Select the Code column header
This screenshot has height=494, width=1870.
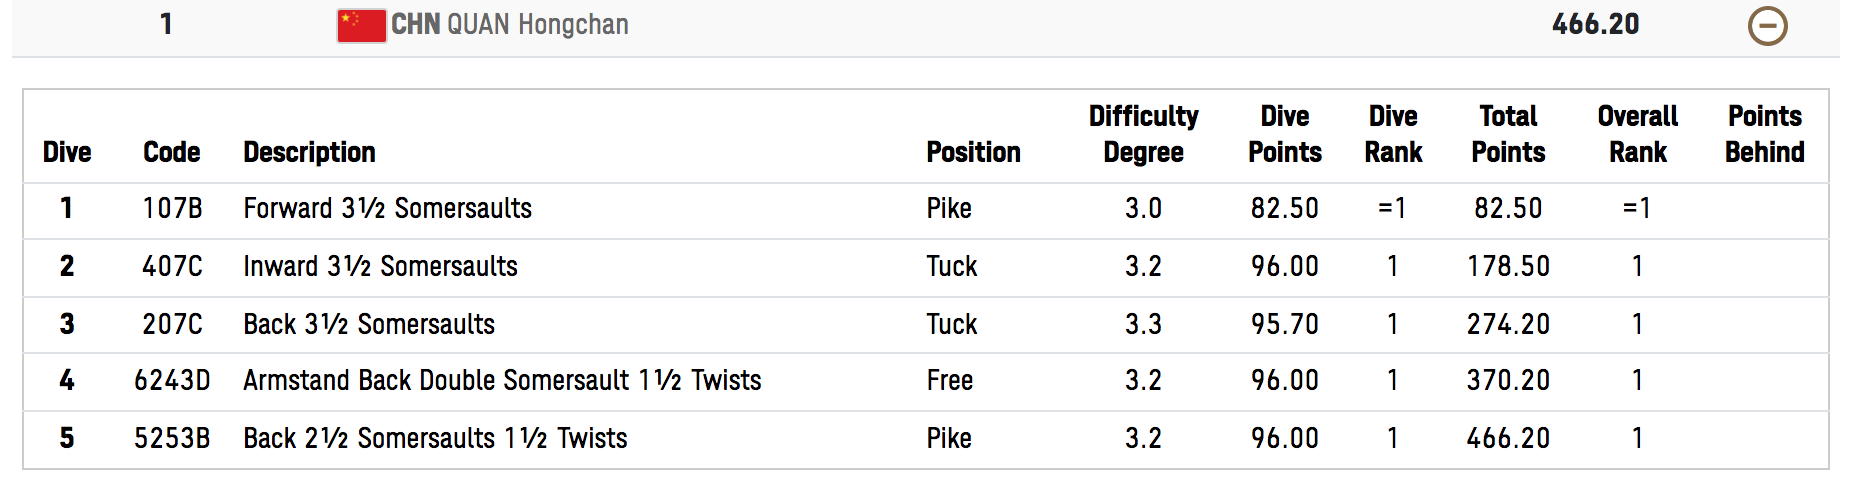click(172, 152)
